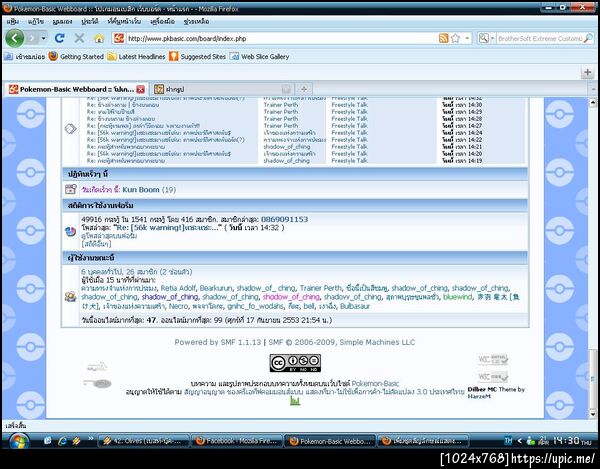Launch Internet Explorer from quick launch

pos(62,441)
